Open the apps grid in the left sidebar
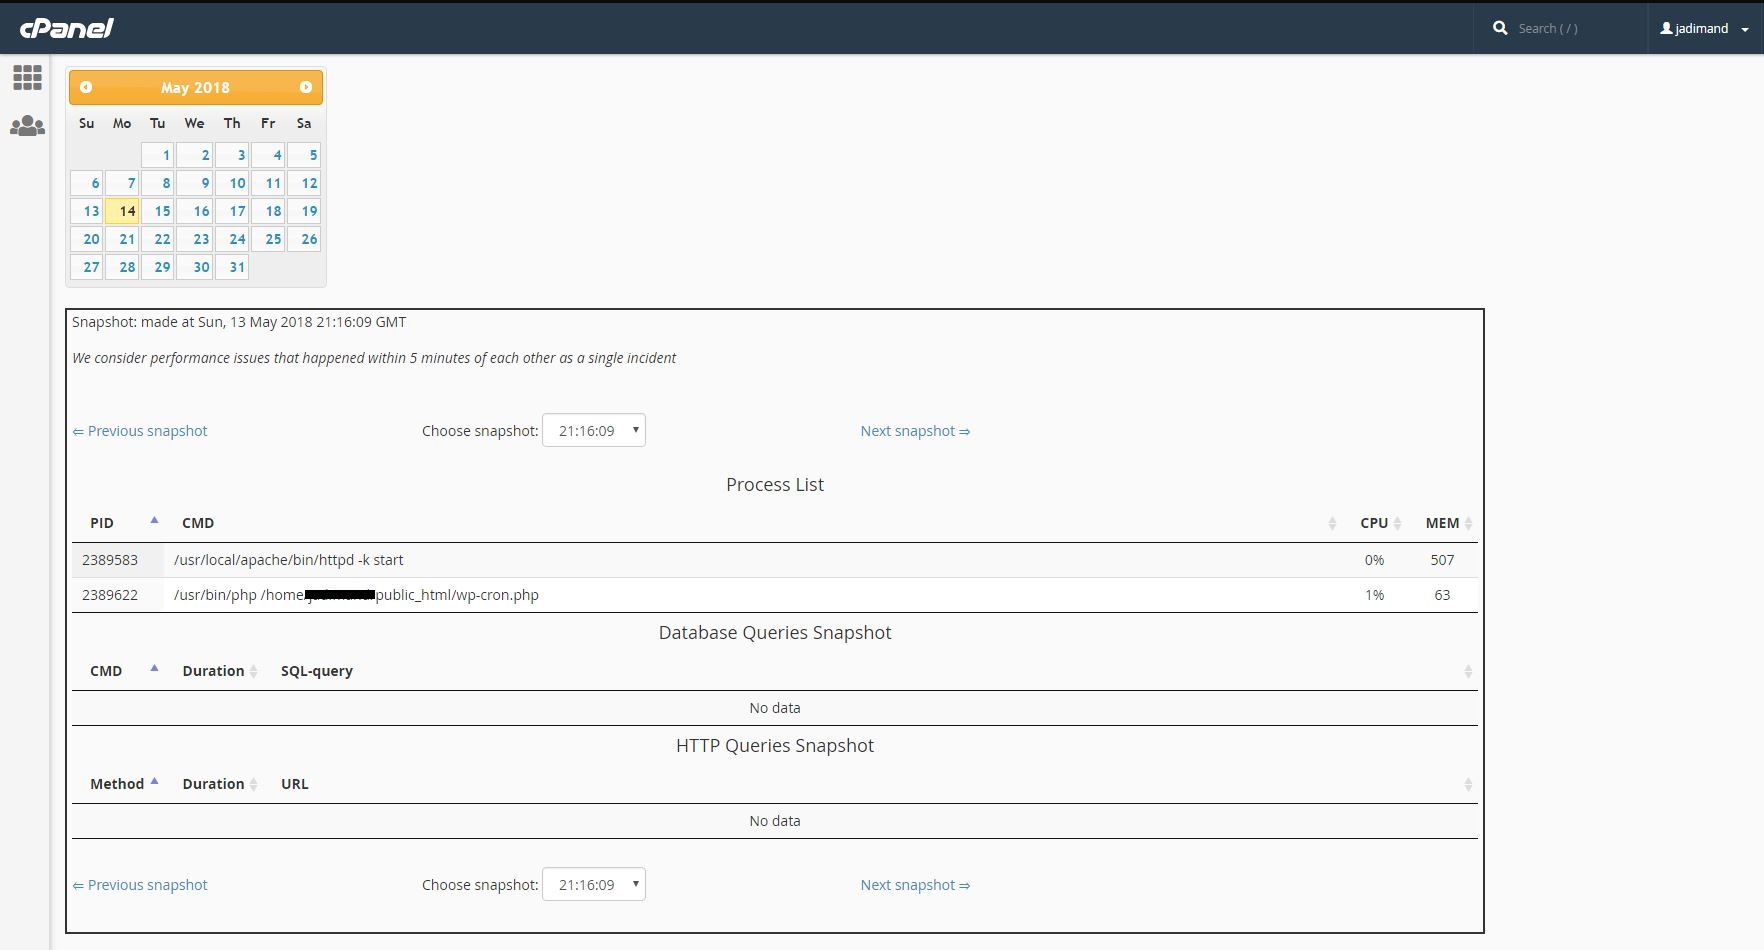Viewport: 1764px width, 950px height. tap(27, 77)
